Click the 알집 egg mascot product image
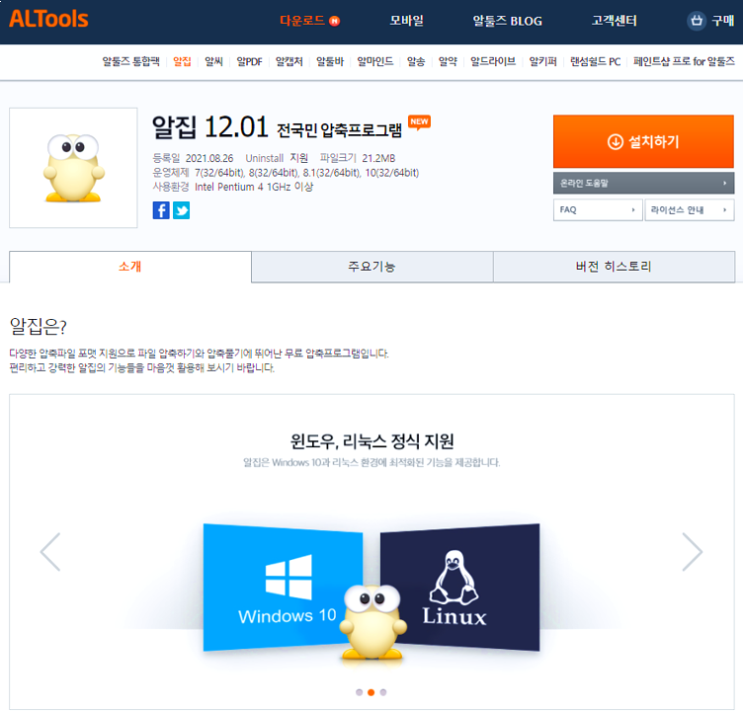This screenshot has width=743, height=711. pos(73,168)
